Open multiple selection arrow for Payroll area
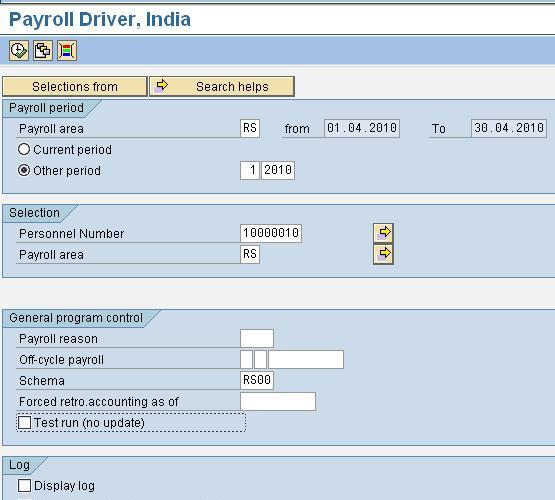Screen dimensions: 555x500 pos(383,254)
